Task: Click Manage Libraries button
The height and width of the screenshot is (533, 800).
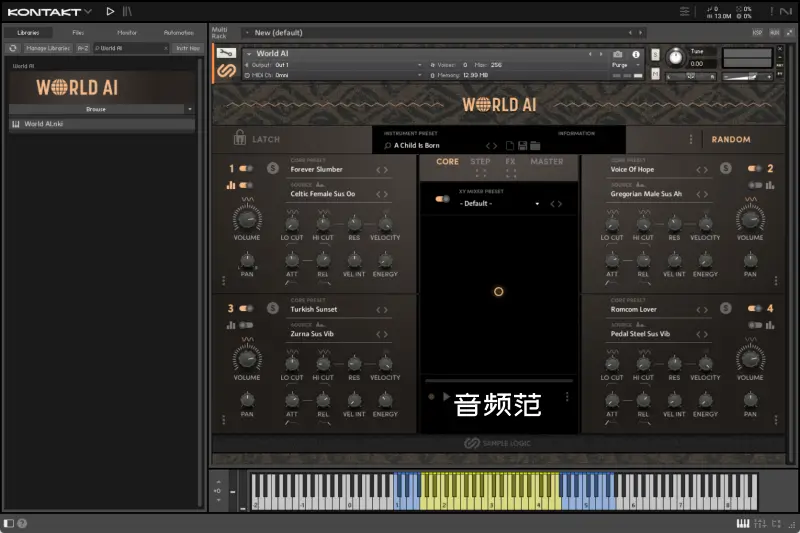Action: (x=47, y=48)
